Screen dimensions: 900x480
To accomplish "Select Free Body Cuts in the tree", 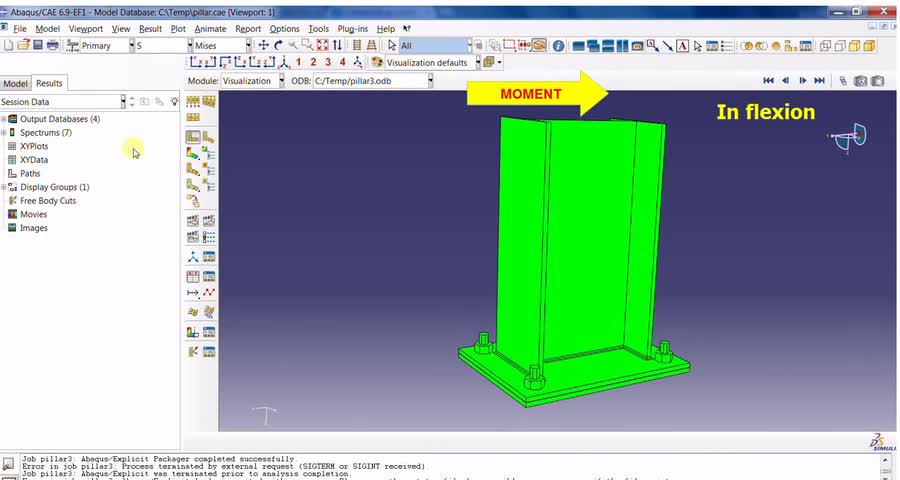I will [x=48, y=201].
